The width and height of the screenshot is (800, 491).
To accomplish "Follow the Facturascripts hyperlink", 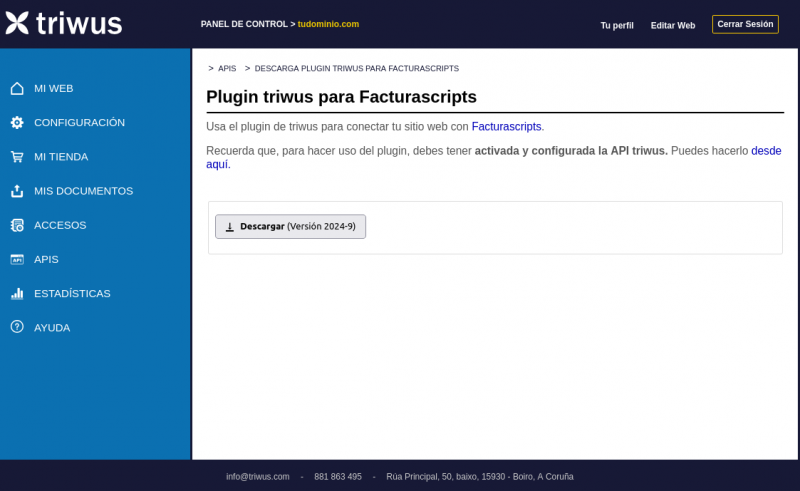I will 506,127.
